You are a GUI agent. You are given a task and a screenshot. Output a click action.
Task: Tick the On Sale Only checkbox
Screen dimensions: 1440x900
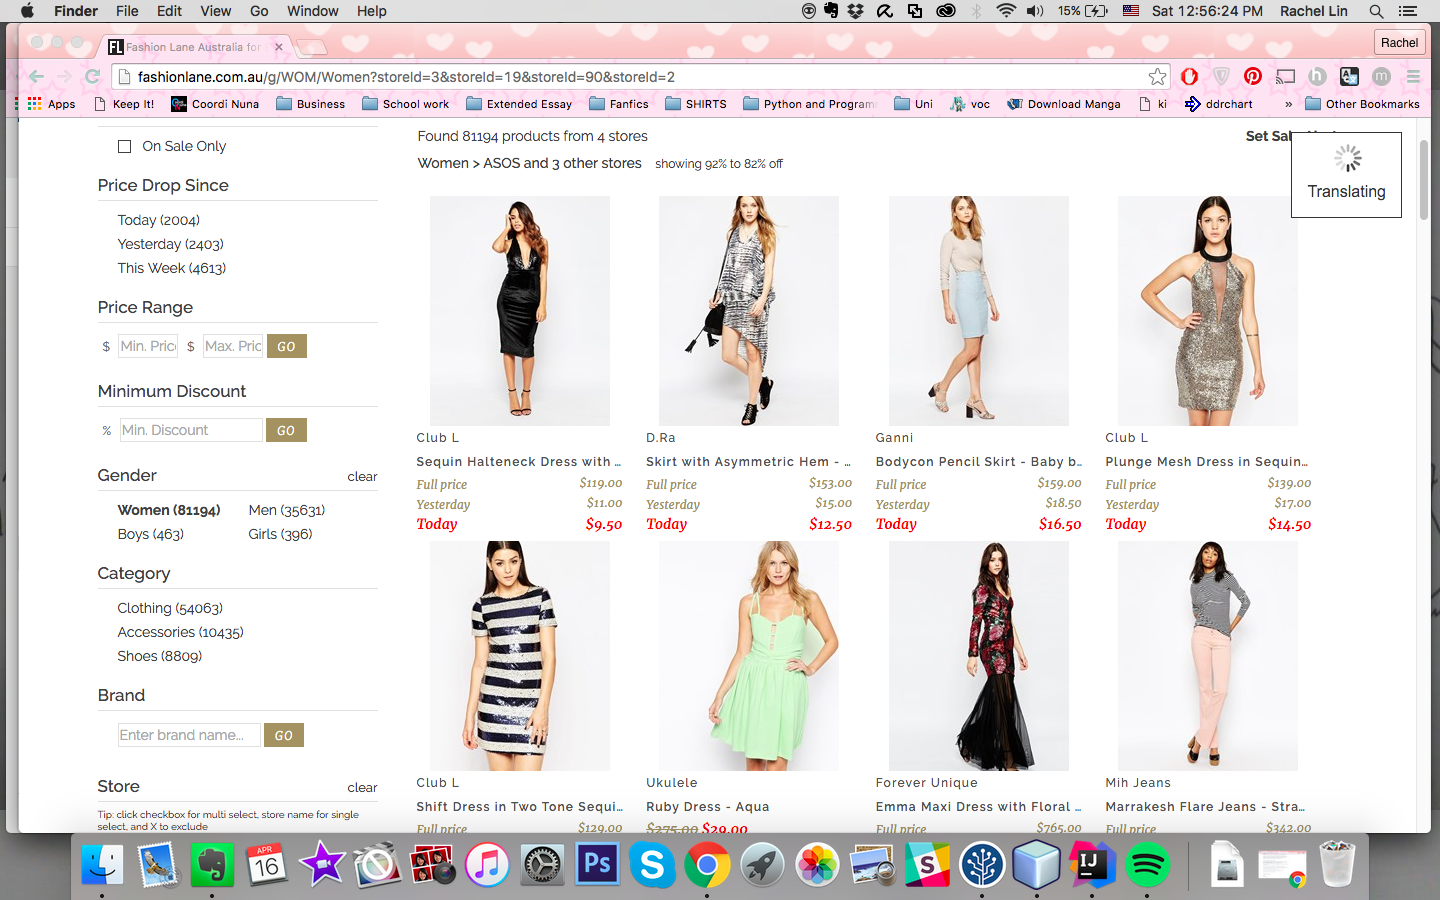pos(125,147)
